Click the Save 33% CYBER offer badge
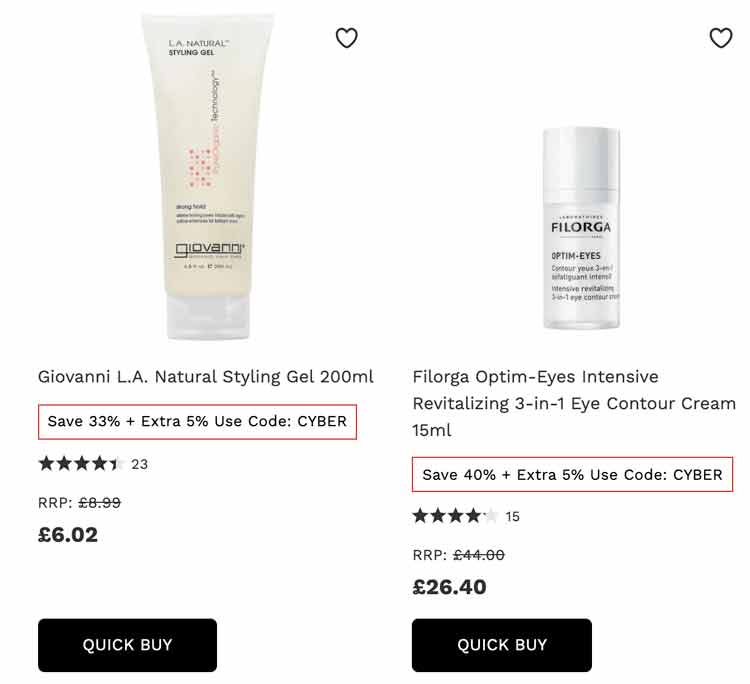The image size is (750, 684). point(197,421)
